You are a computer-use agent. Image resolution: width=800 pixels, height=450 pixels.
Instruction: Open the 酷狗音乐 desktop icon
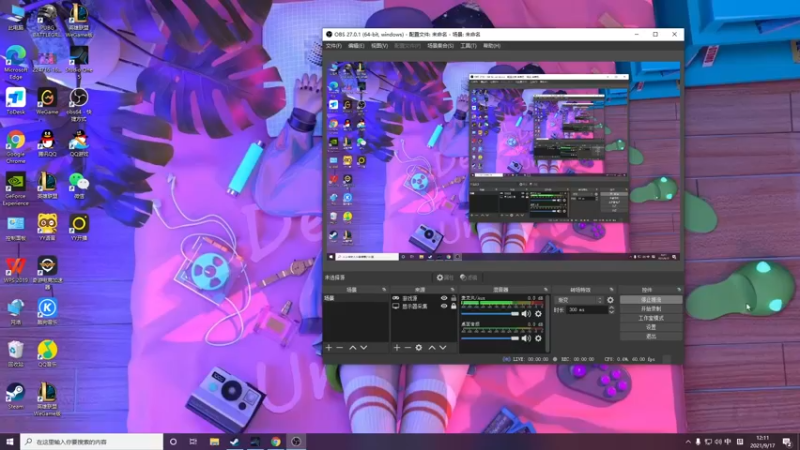(x=47, y=311)
